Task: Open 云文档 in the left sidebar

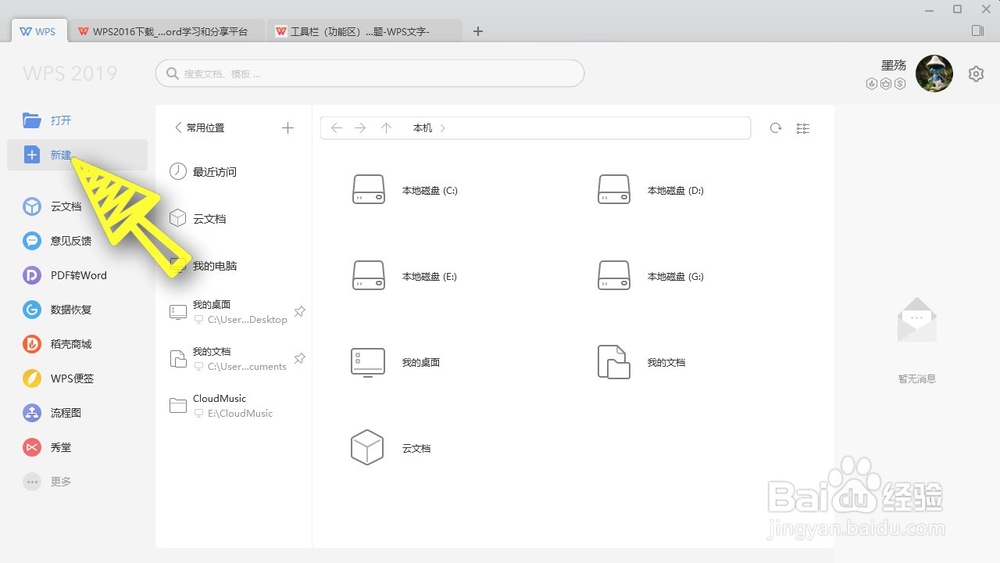Action: tap(52, 207)
